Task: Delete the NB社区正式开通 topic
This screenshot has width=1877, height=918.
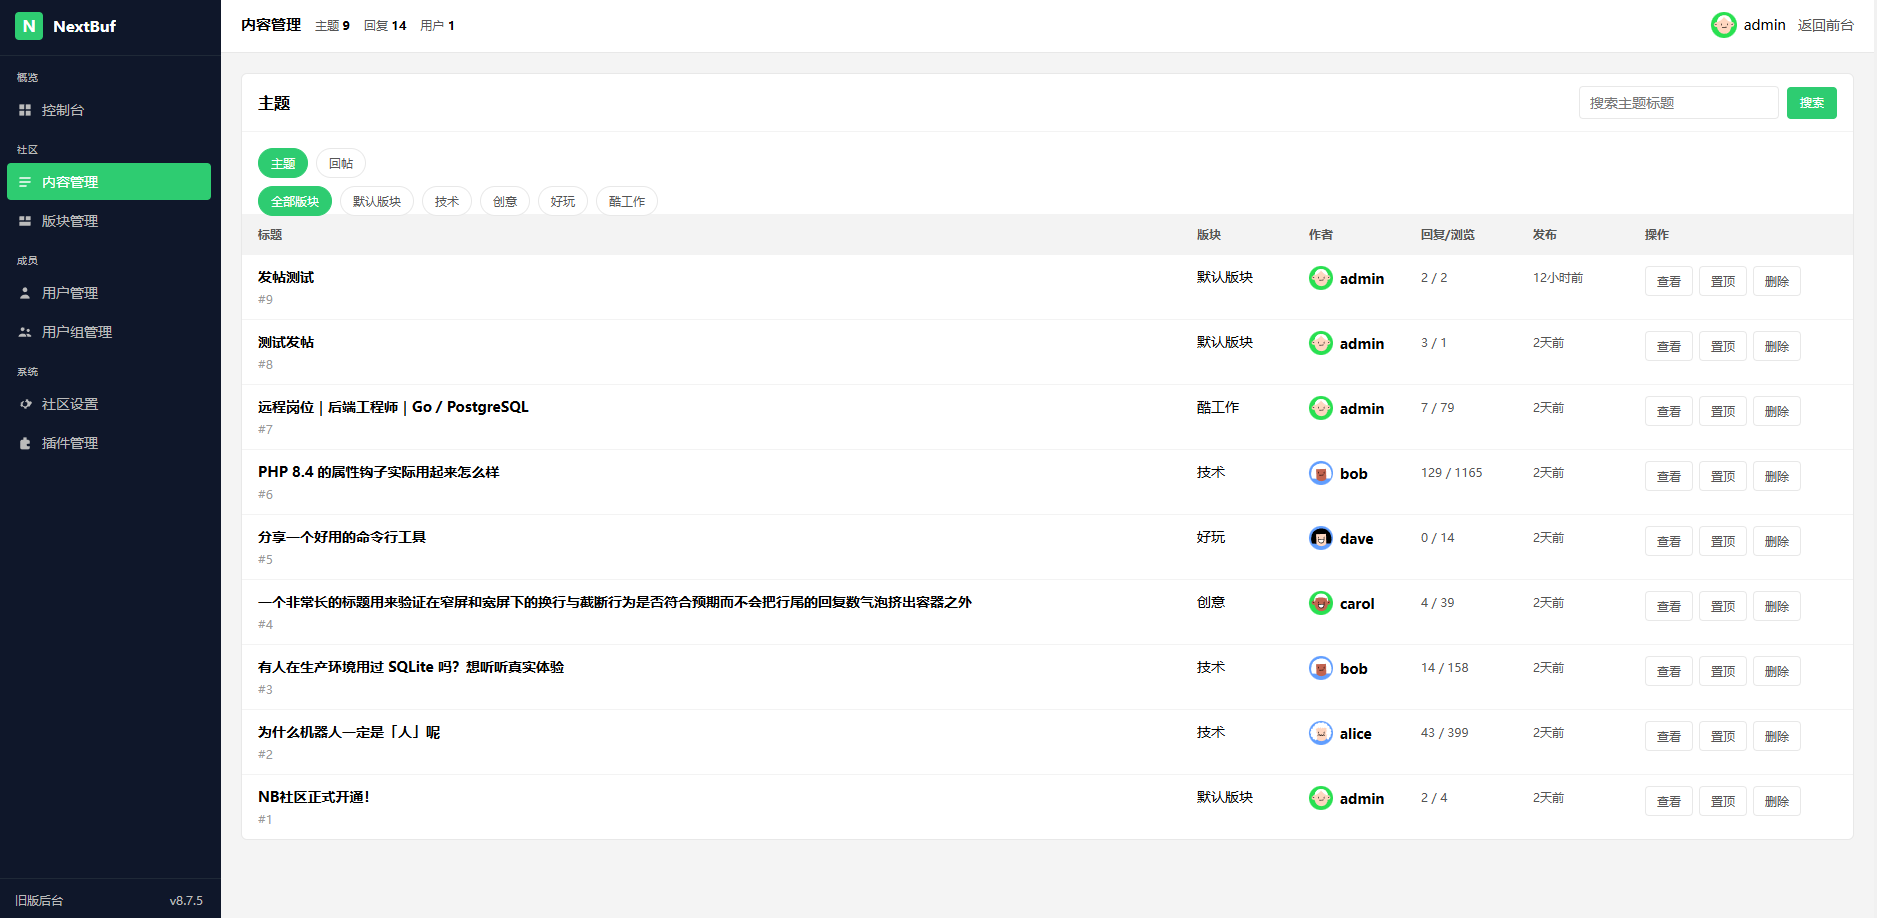Action: 1776,801
